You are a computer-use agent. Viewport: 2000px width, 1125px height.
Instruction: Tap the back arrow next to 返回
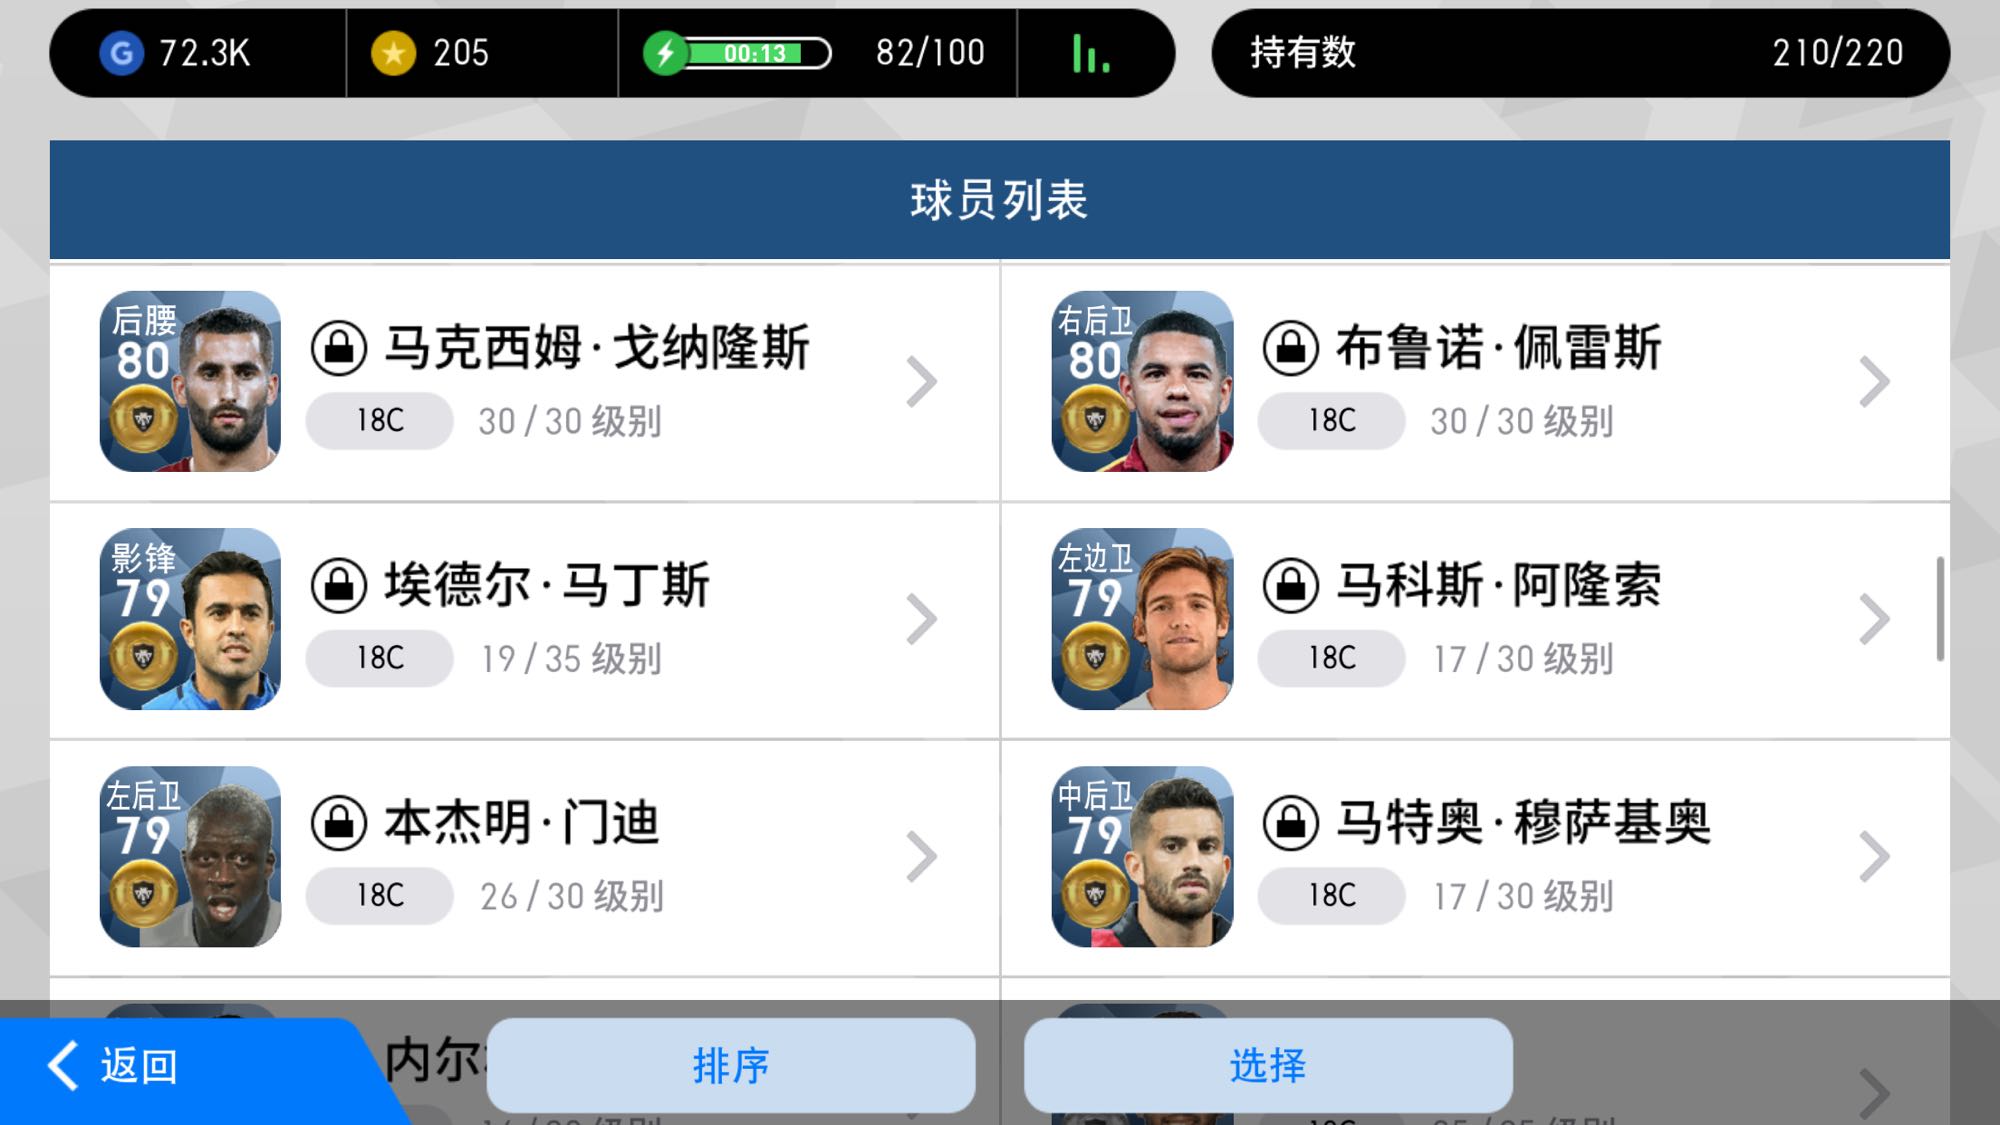coord(63,1065)
